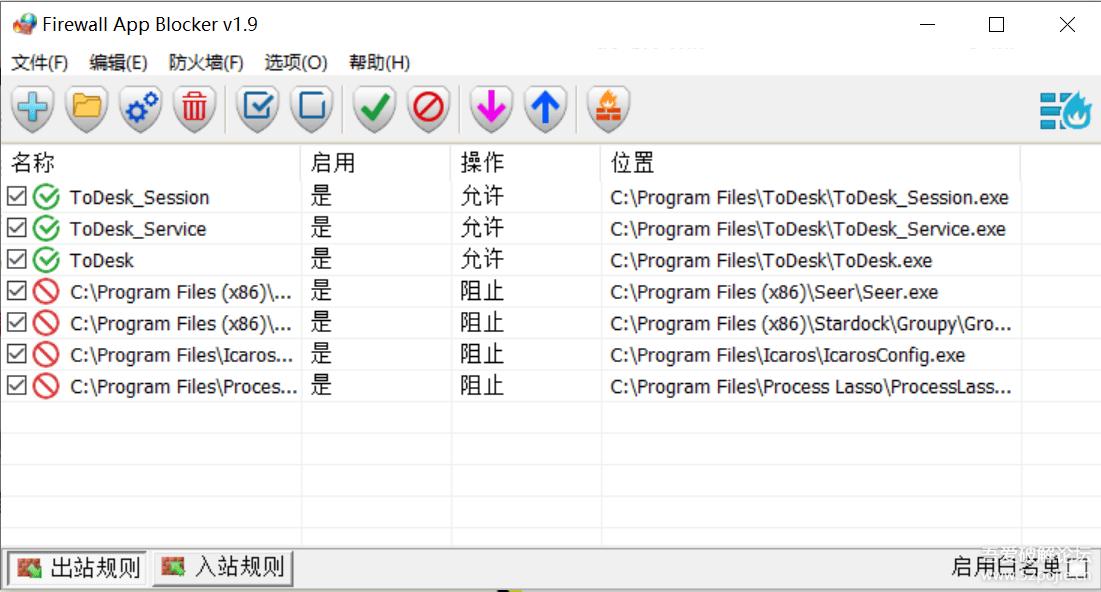1101x592 pixels.
Task: Click the ToDesk_Service.exe location path
Action: pos(807,229)
